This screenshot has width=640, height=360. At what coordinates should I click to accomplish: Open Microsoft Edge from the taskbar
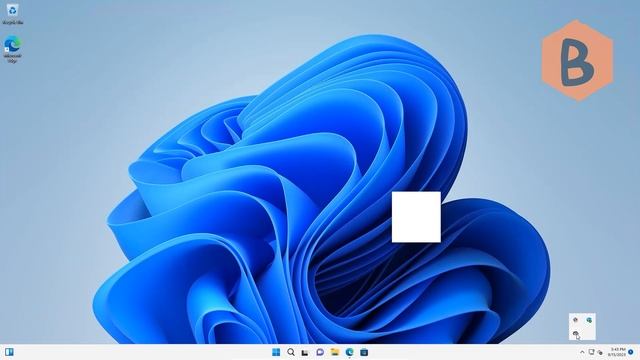pos(349,352)
